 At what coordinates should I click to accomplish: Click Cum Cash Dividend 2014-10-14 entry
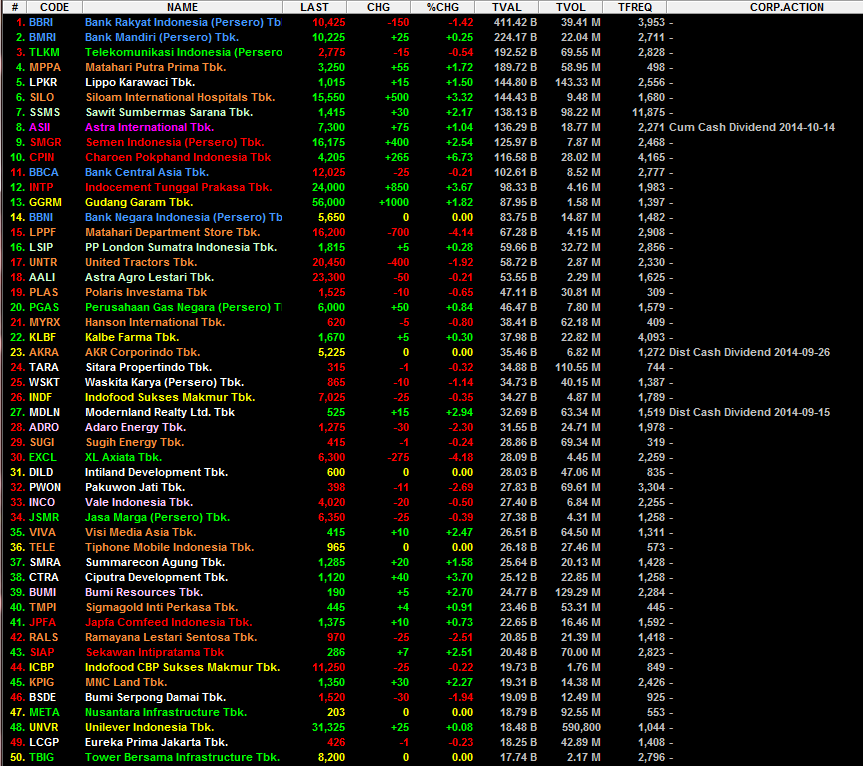752,127
